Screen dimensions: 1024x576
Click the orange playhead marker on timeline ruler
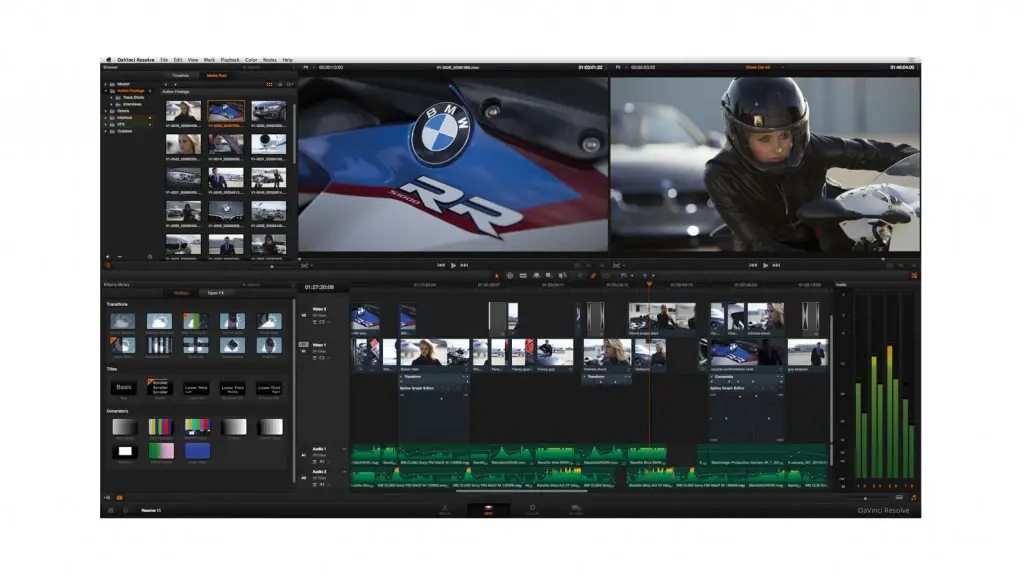pos(649,284)
